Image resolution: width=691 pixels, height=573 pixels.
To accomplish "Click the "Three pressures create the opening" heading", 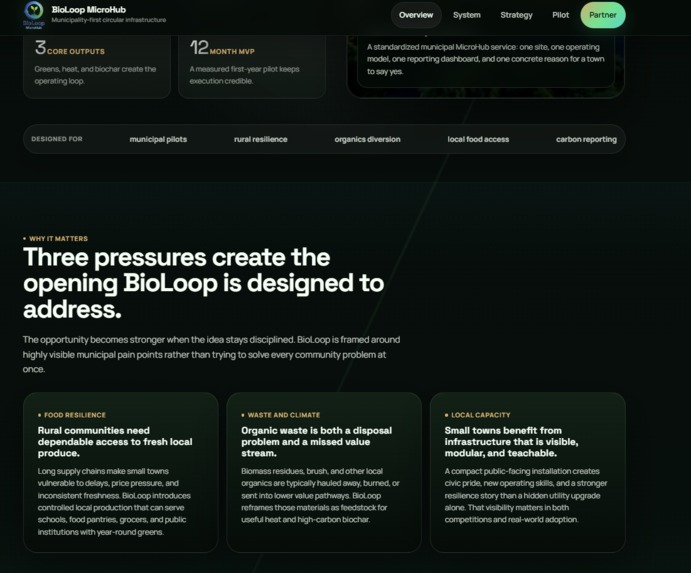I will tap(204, 283).
